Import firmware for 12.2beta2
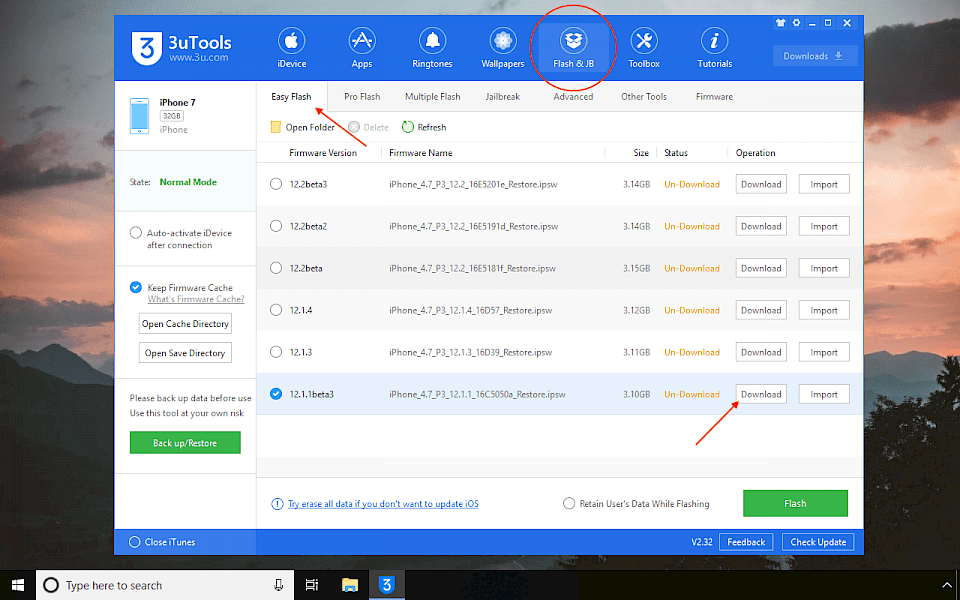The width and height of the screenshot is (960, 600). (x=824, y=227)
